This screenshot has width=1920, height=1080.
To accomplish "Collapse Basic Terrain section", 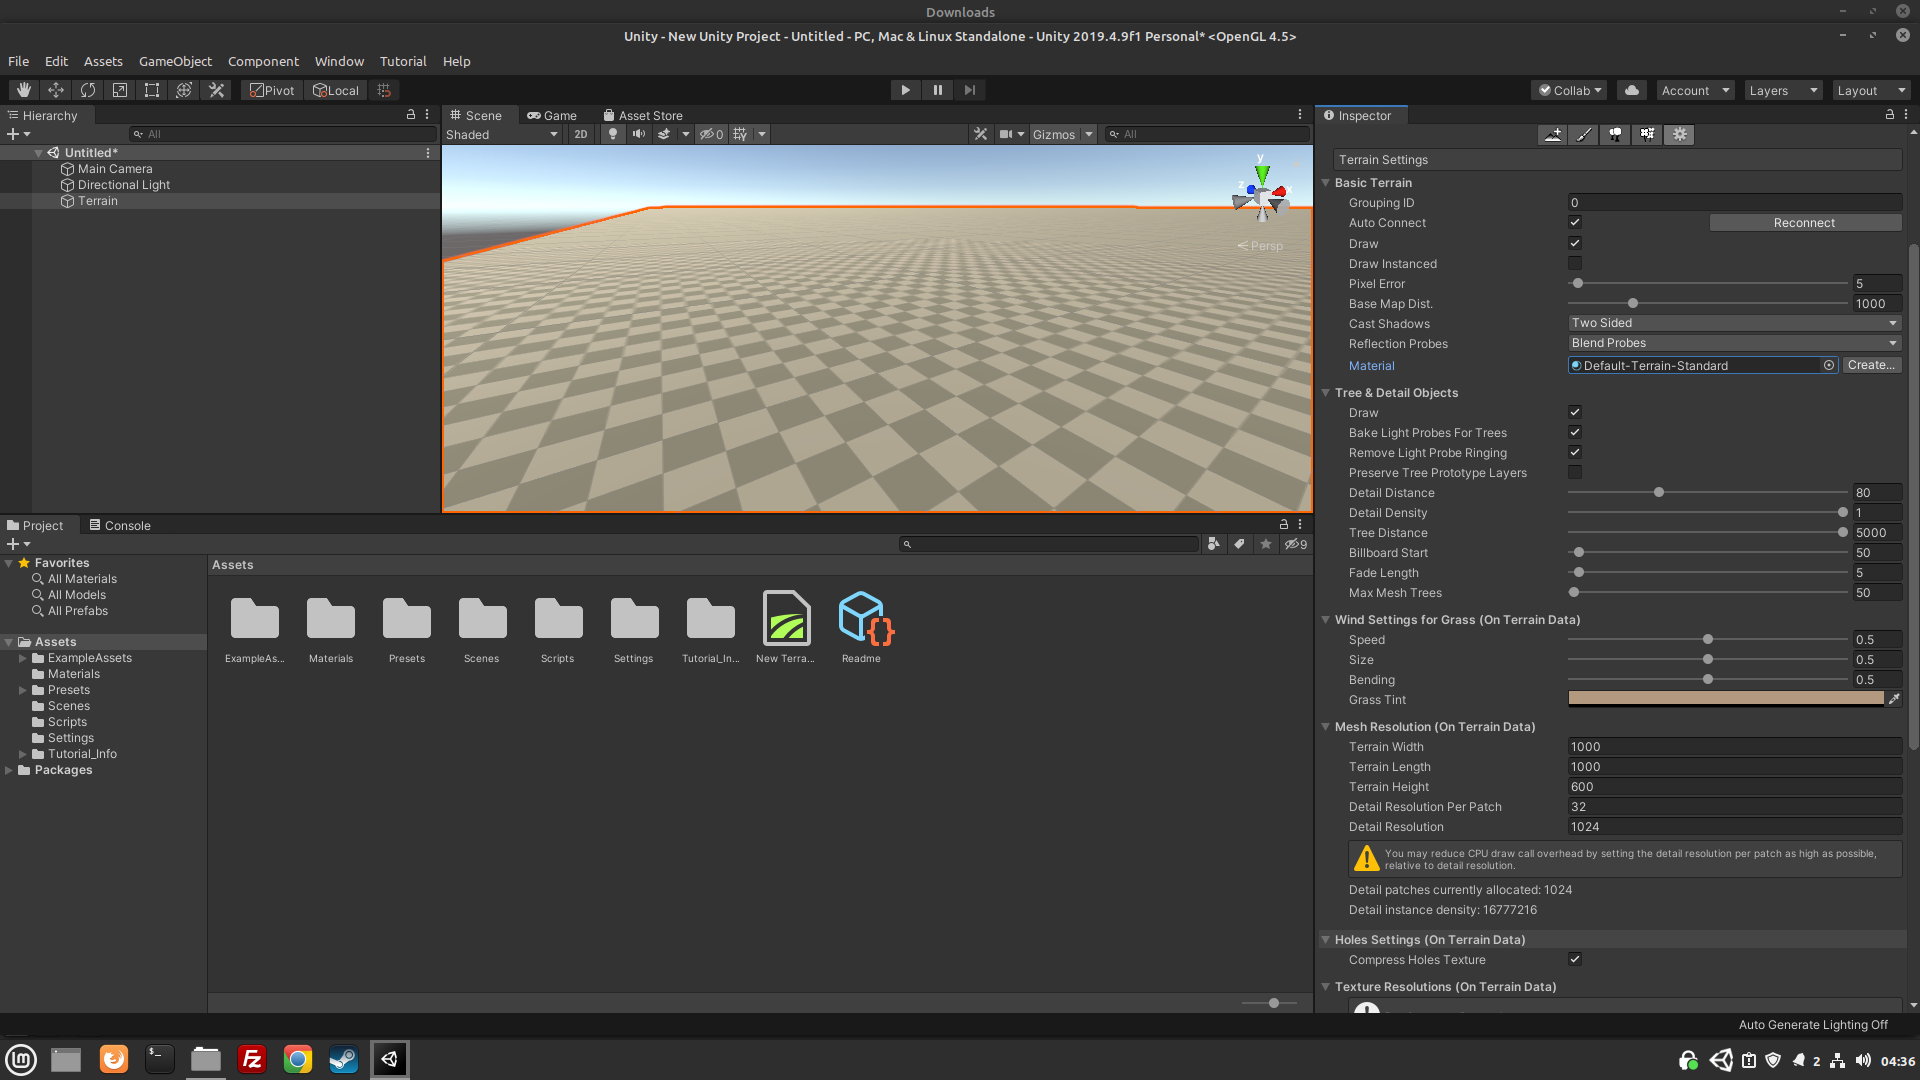I will click(x=1326, y=183).
